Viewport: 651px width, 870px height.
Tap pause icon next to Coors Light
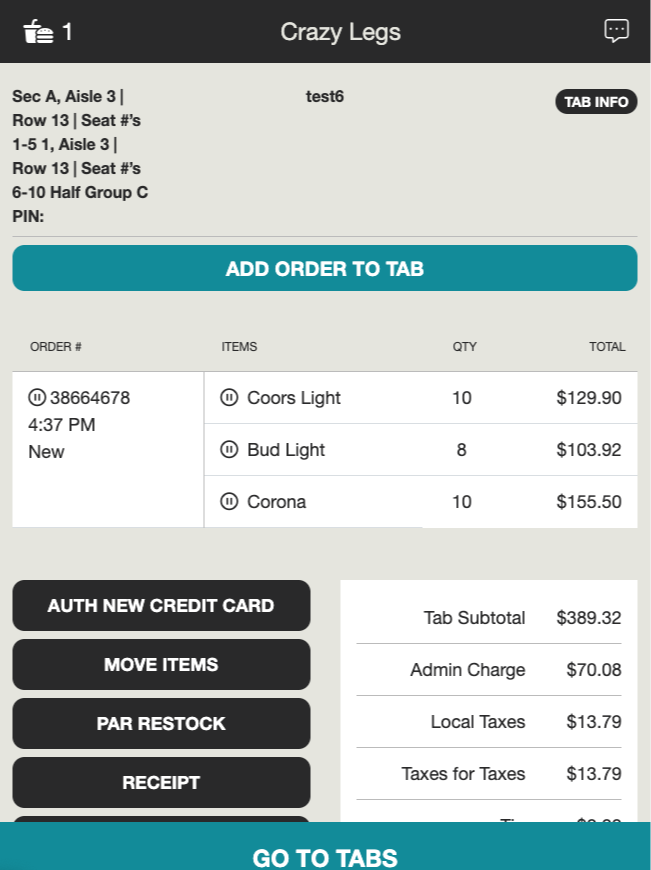coord(229,397)
